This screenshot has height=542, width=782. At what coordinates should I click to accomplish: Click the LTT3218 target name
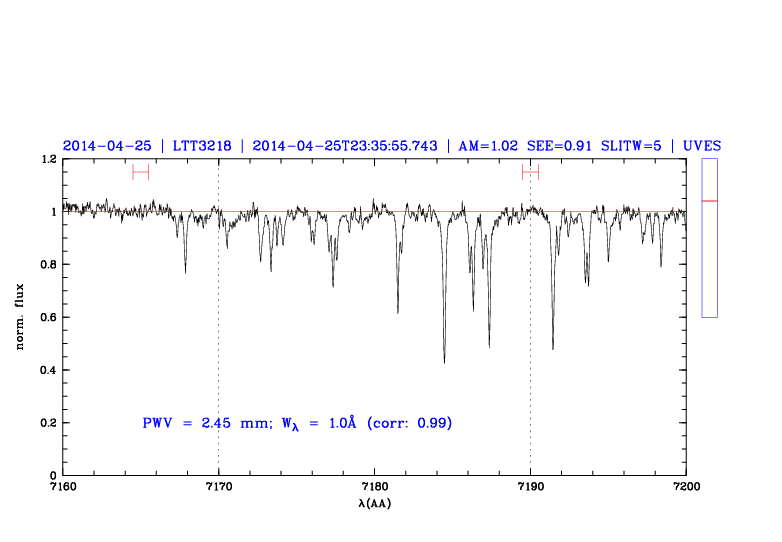click(202, 146)
